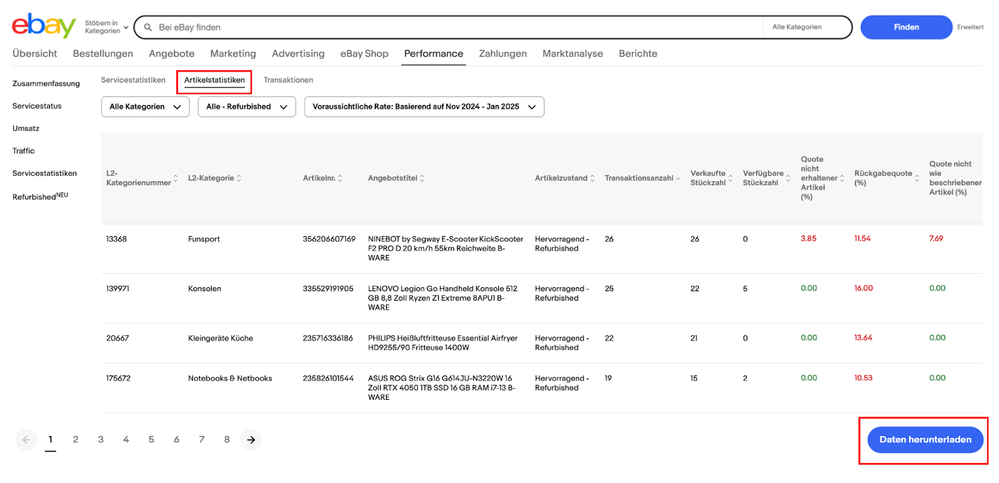Expand Stöbern in Kategorien menu
999x483 pixels.
point(106,27)
